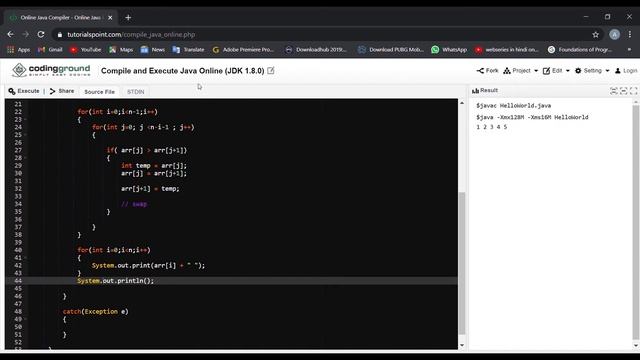
Task: Click the '$java -Xmx128M' result line
Action: pos(532,117)
